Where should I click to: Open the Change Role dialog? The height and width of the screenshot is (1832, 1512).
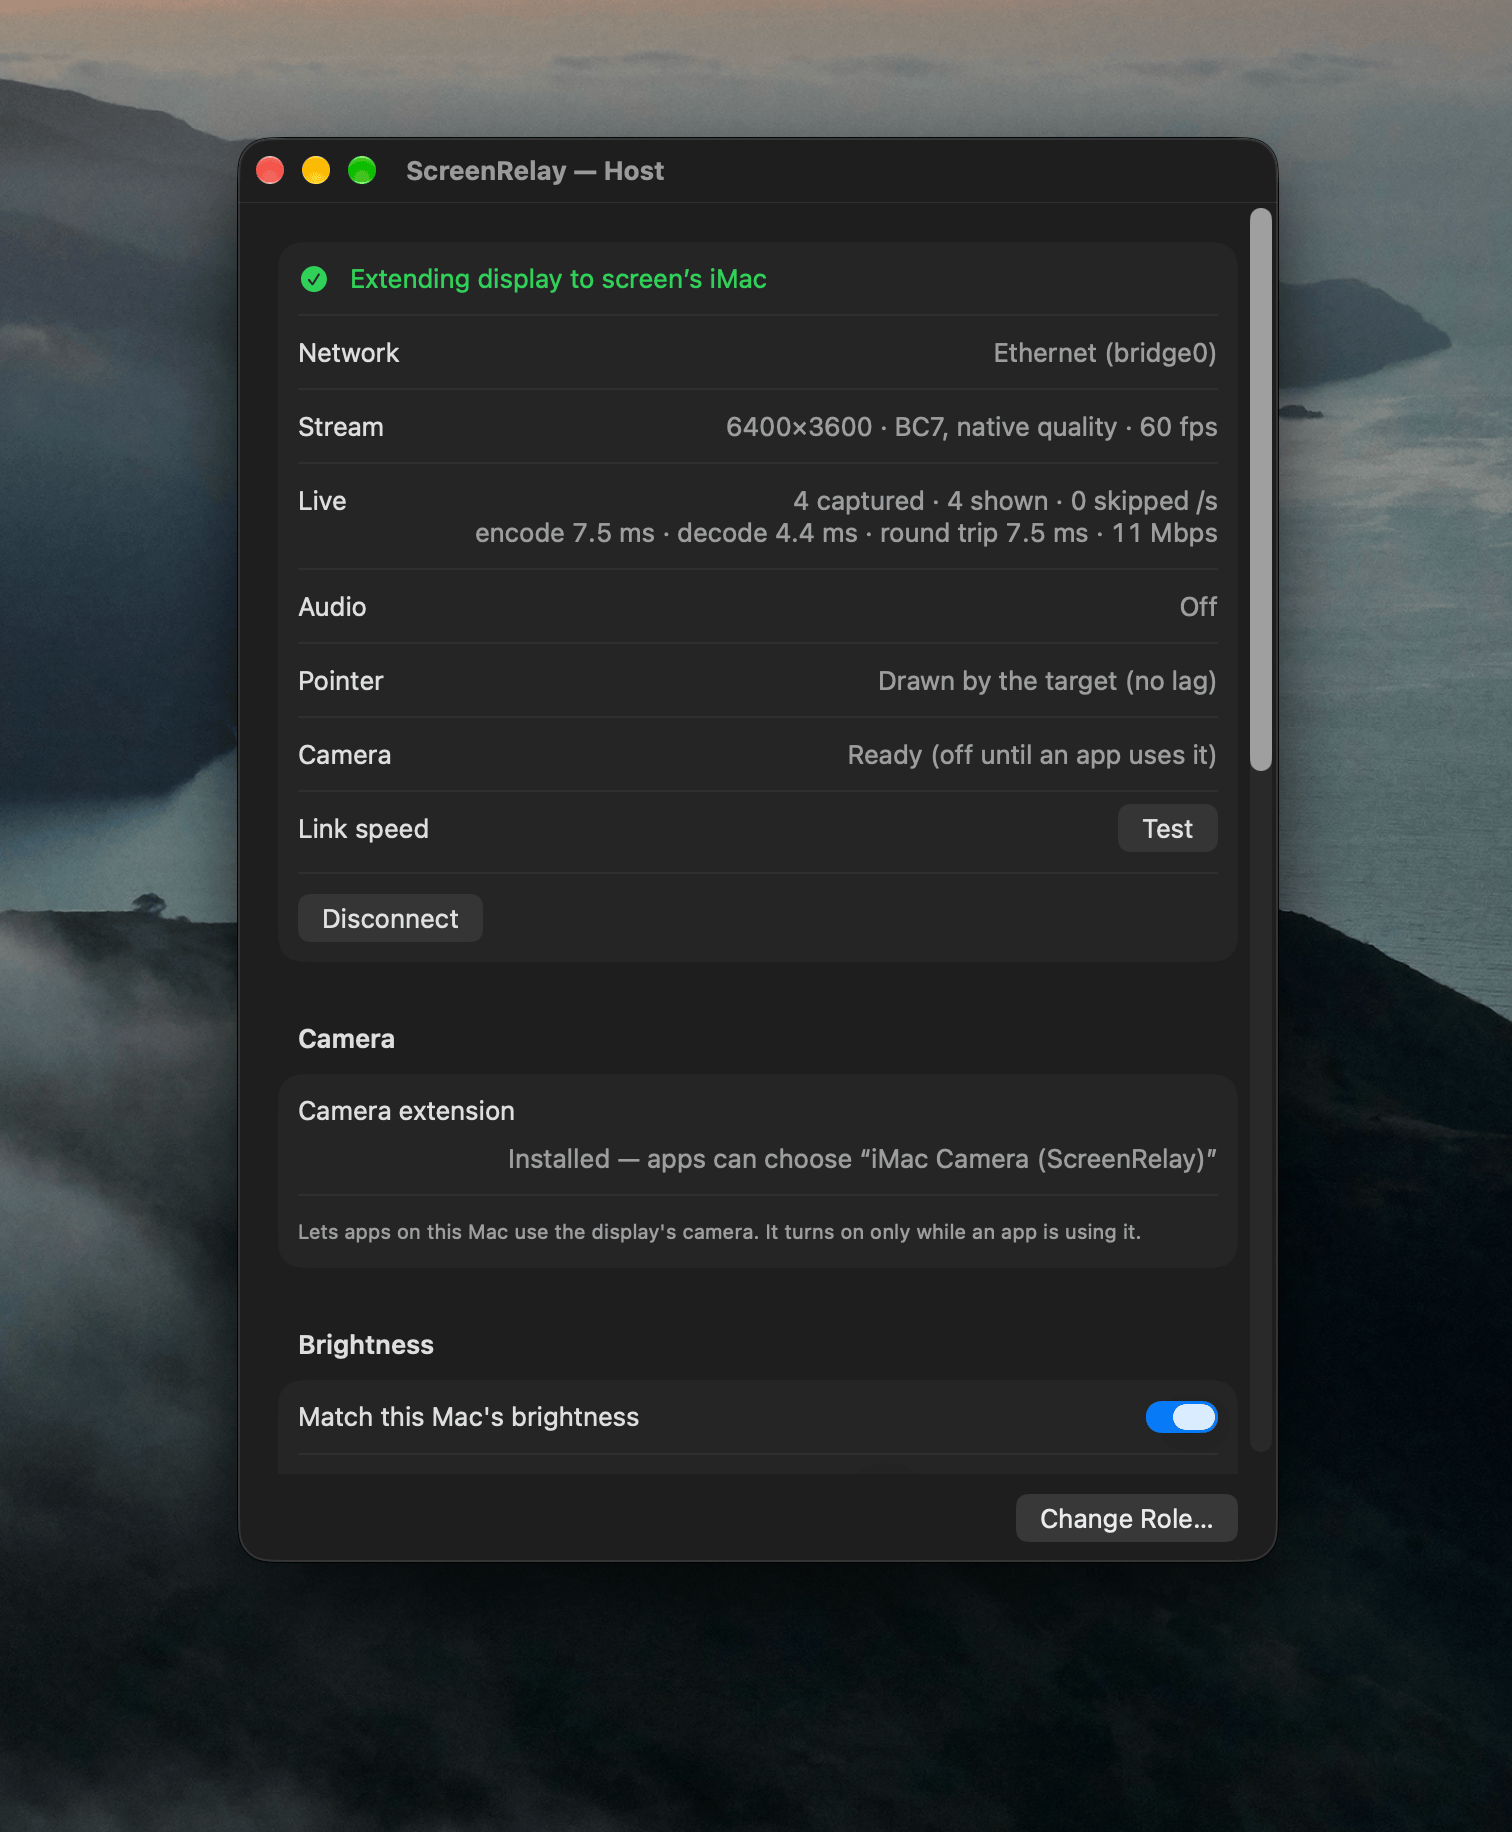point(1126,1519)
